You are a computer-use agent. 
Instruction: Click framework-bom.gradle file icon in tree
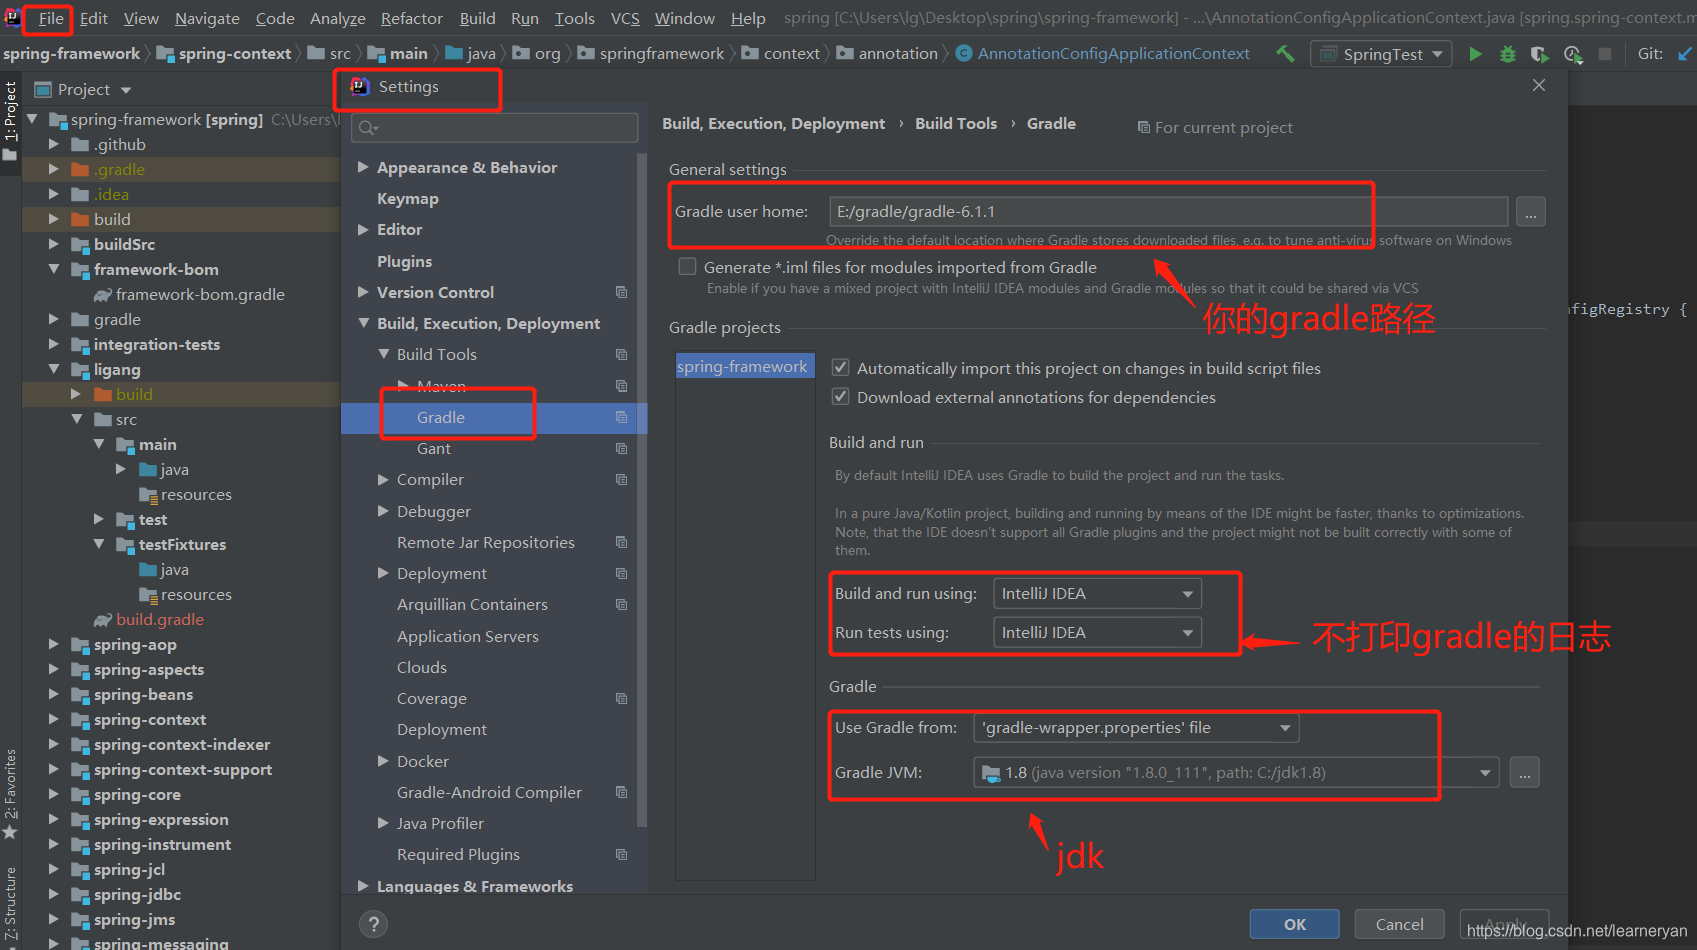(102, 295)
